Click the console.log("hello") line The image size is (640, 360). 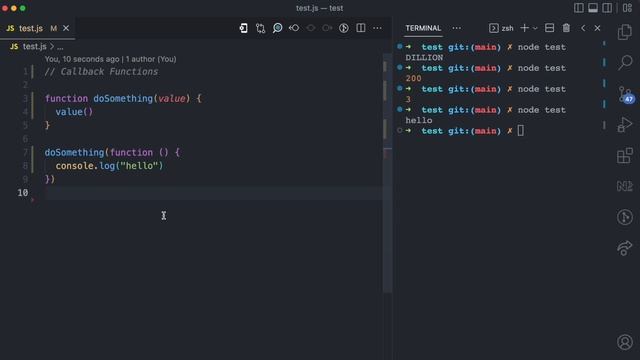click(x=109, y=166)
